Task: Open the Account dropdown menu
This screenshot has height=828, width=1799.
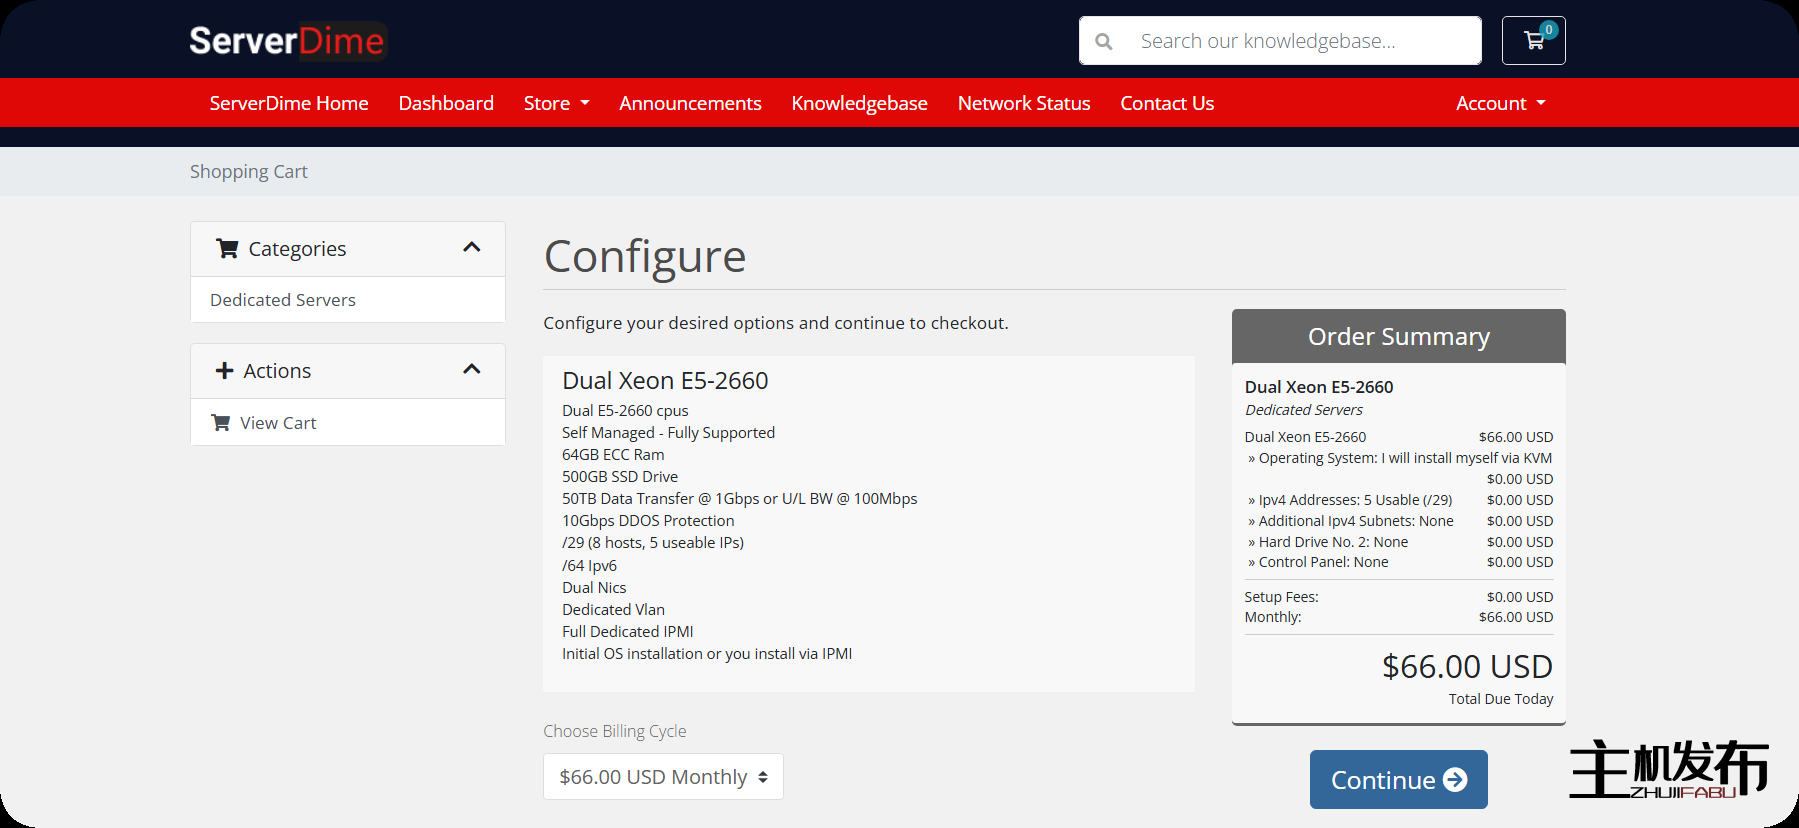Action: [1500, 103]
